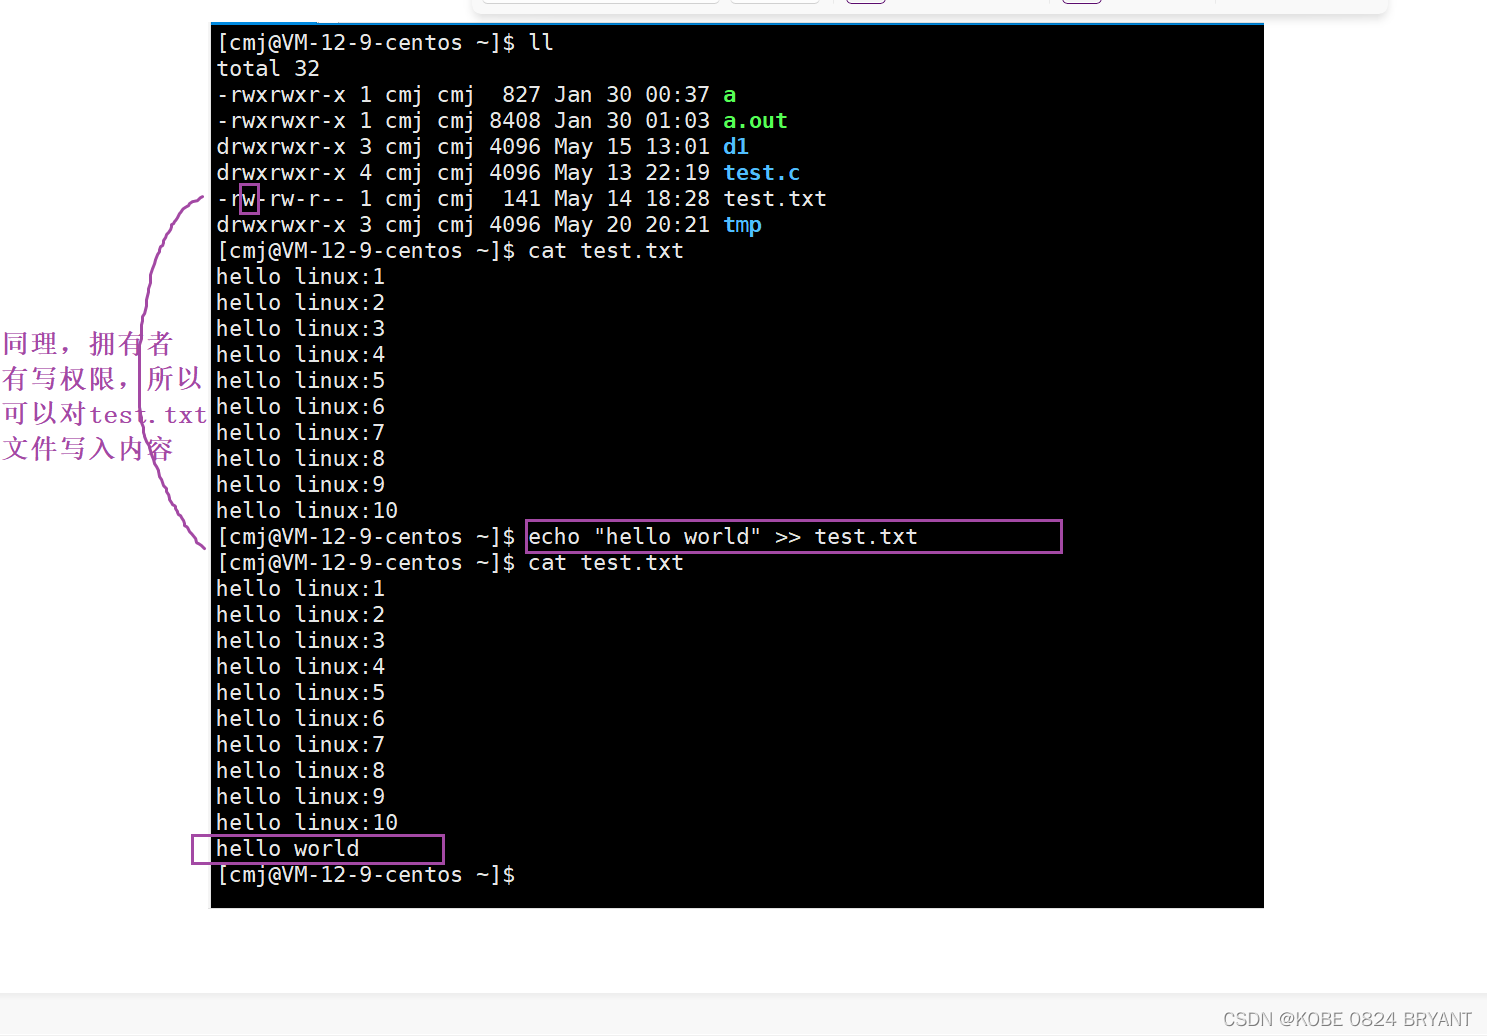Click 'cat test.txt' command right after the tmp row

tap(606, 250)
